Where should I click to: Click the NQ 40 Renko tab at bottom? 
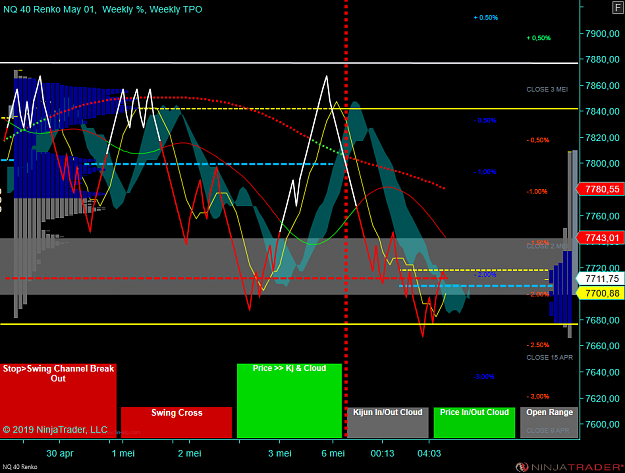tap(20, 467)
